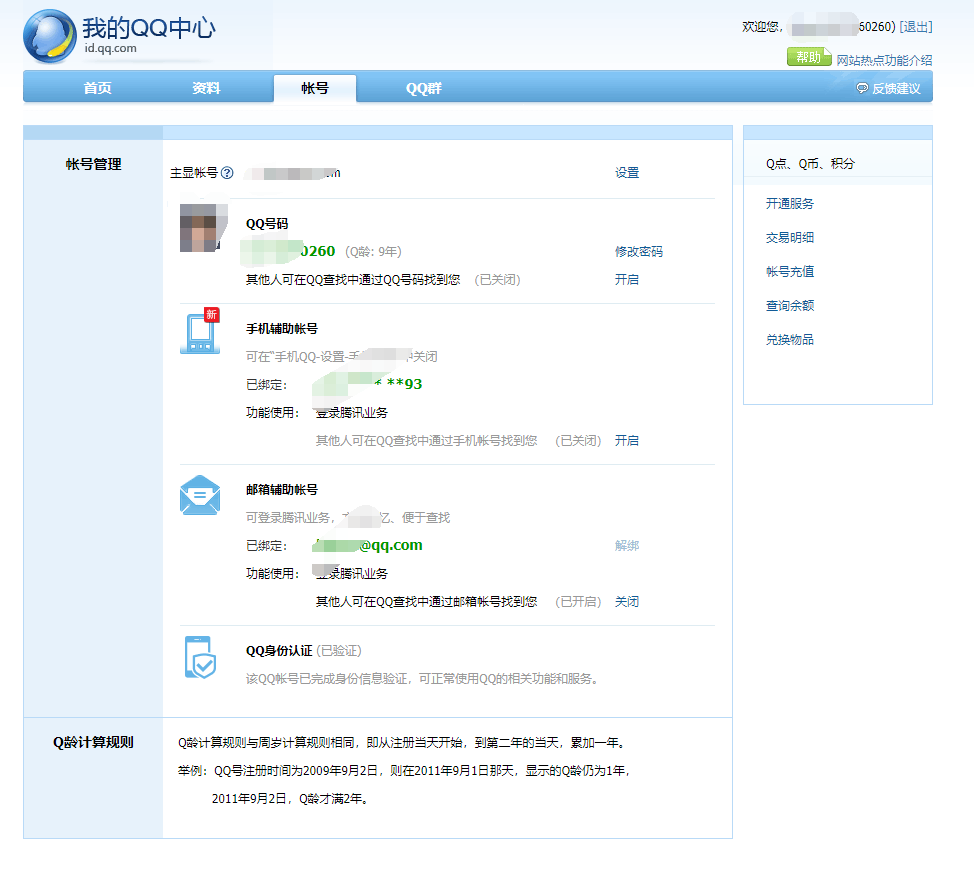
Task: Click the pixelated QQ avatar picture
Action: 199,227
